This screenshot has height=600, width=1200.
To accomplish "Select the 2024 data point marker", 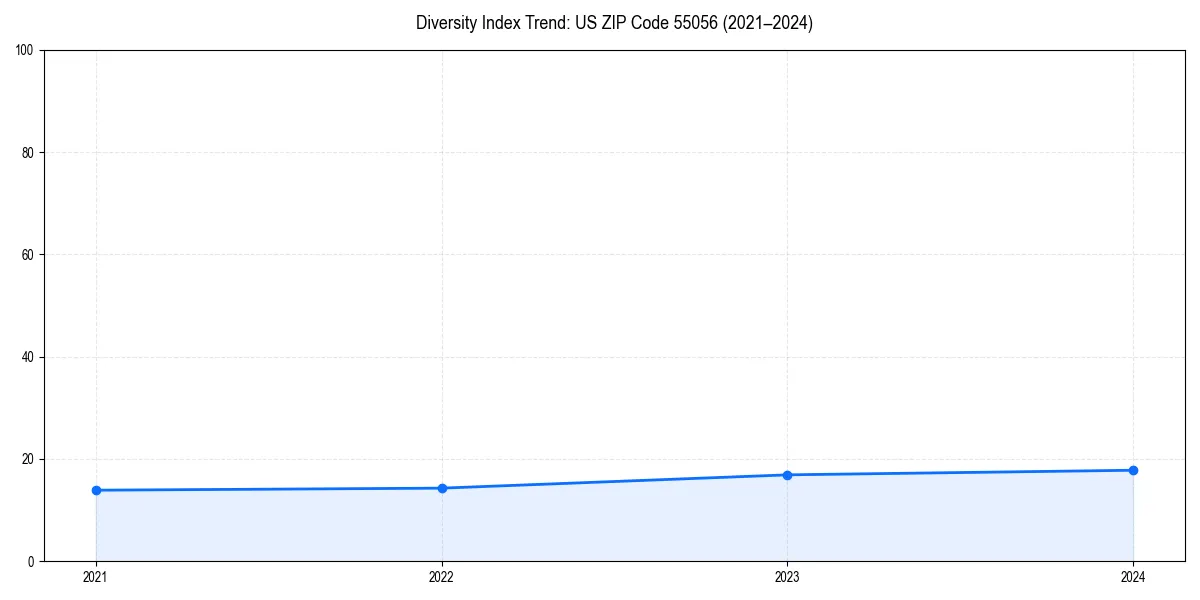I will pos(1133,469).
